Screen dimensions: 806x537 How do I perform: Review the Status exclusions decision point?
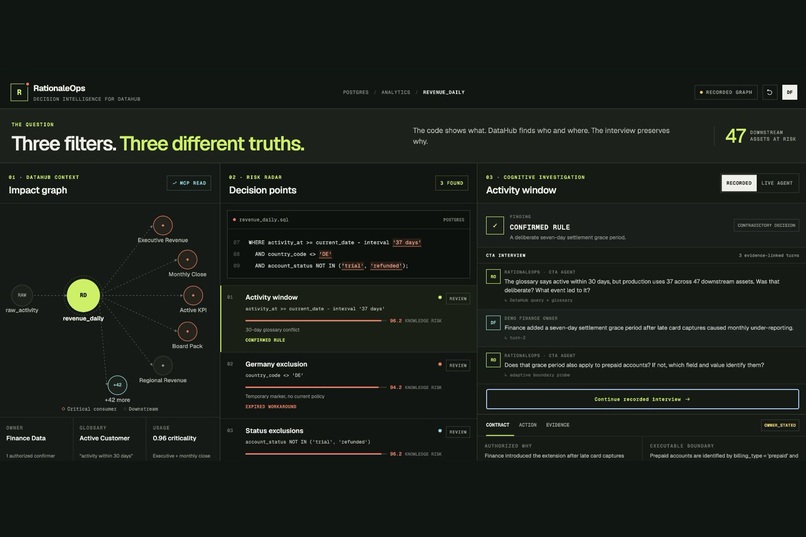(x=457, y=432)
